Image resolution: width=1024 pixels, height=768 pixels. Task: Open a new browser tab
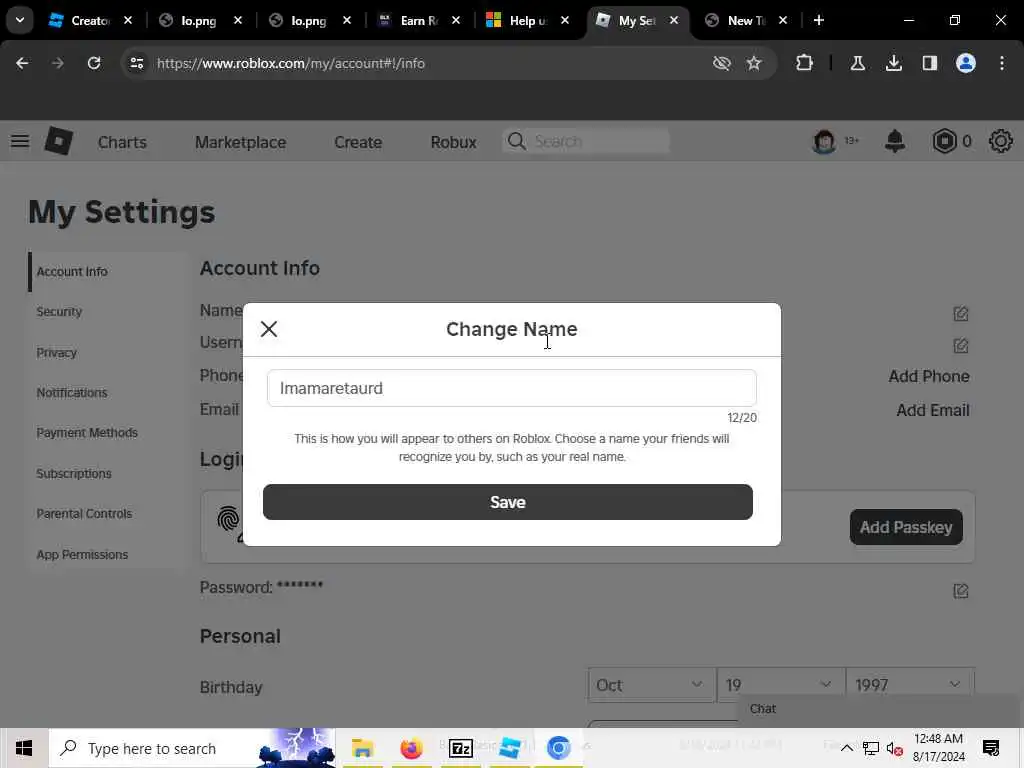[x=819, y=21]
